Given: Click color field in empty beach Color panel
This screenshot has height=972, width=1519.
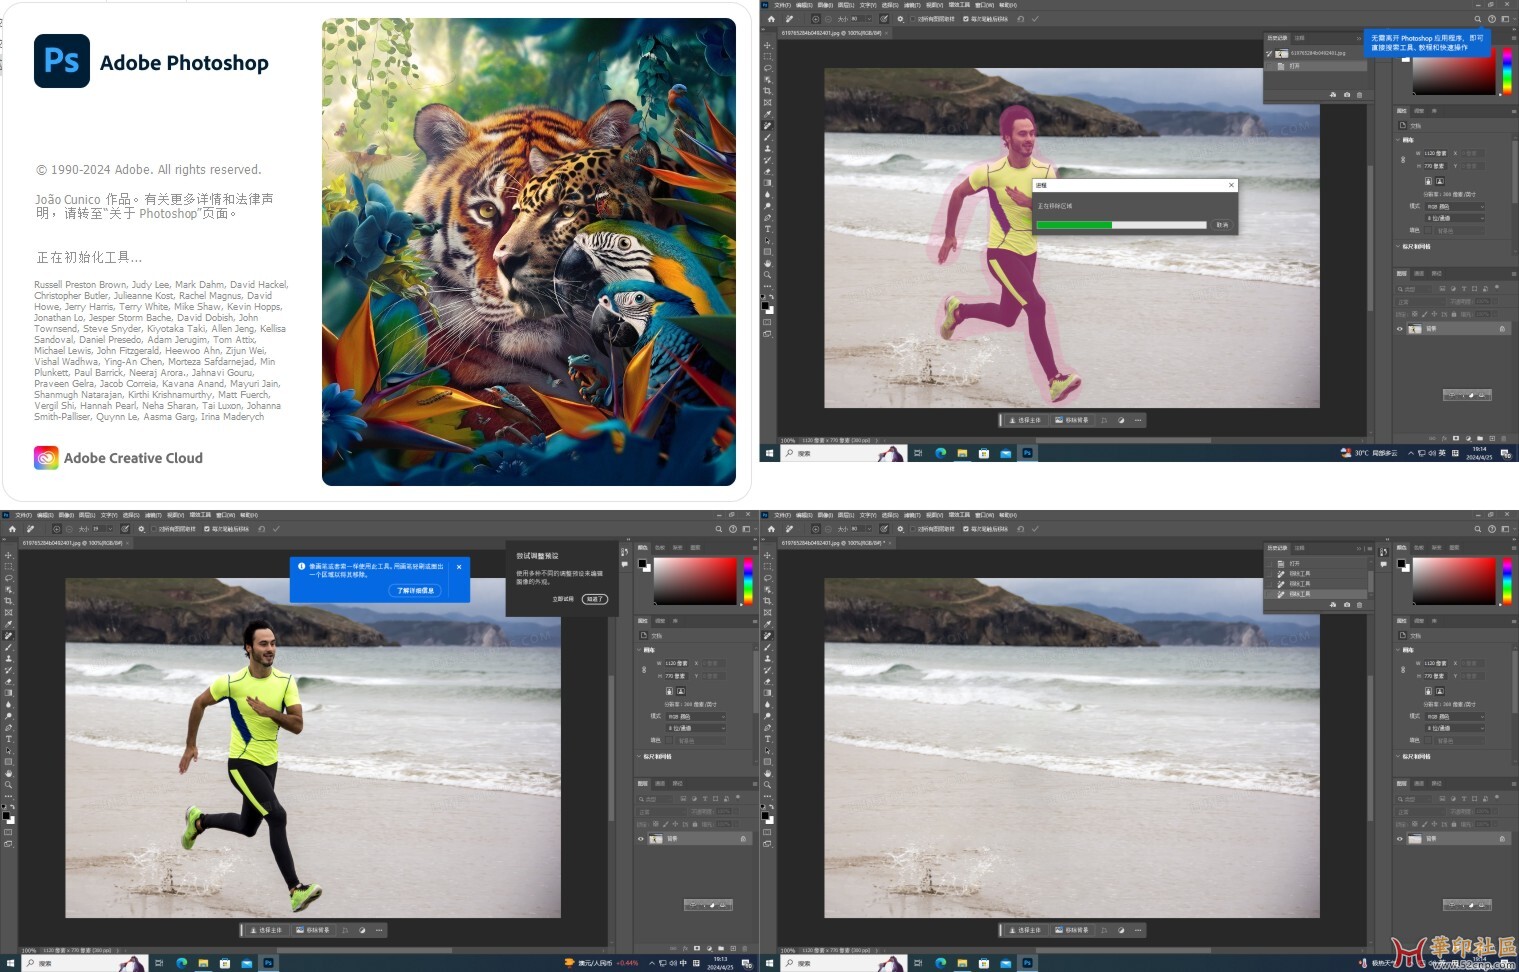Looking at the screenshot, I should pyautogui.click(x=1454, y=581).
